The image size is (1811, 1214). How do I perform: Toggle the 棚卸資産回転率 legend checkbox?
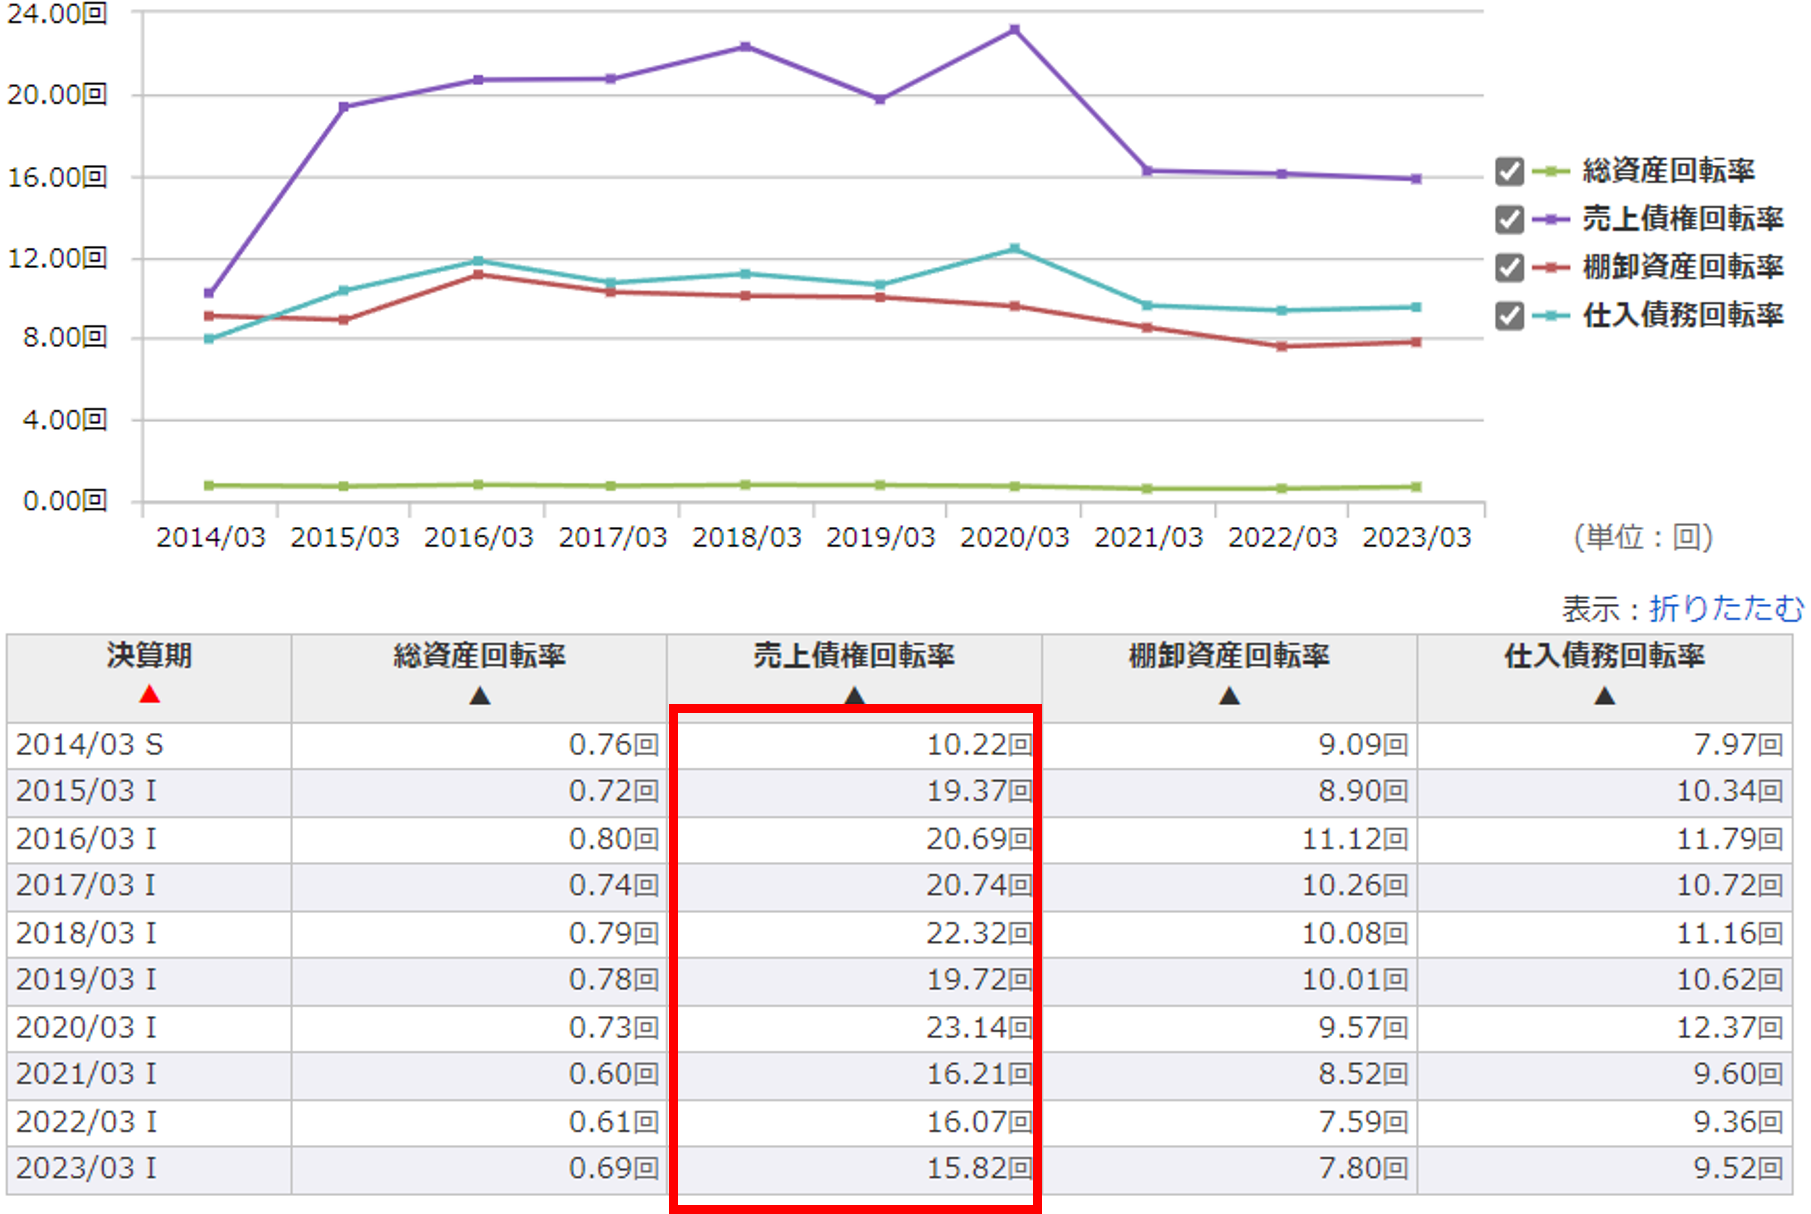[x=1509, y=267]
